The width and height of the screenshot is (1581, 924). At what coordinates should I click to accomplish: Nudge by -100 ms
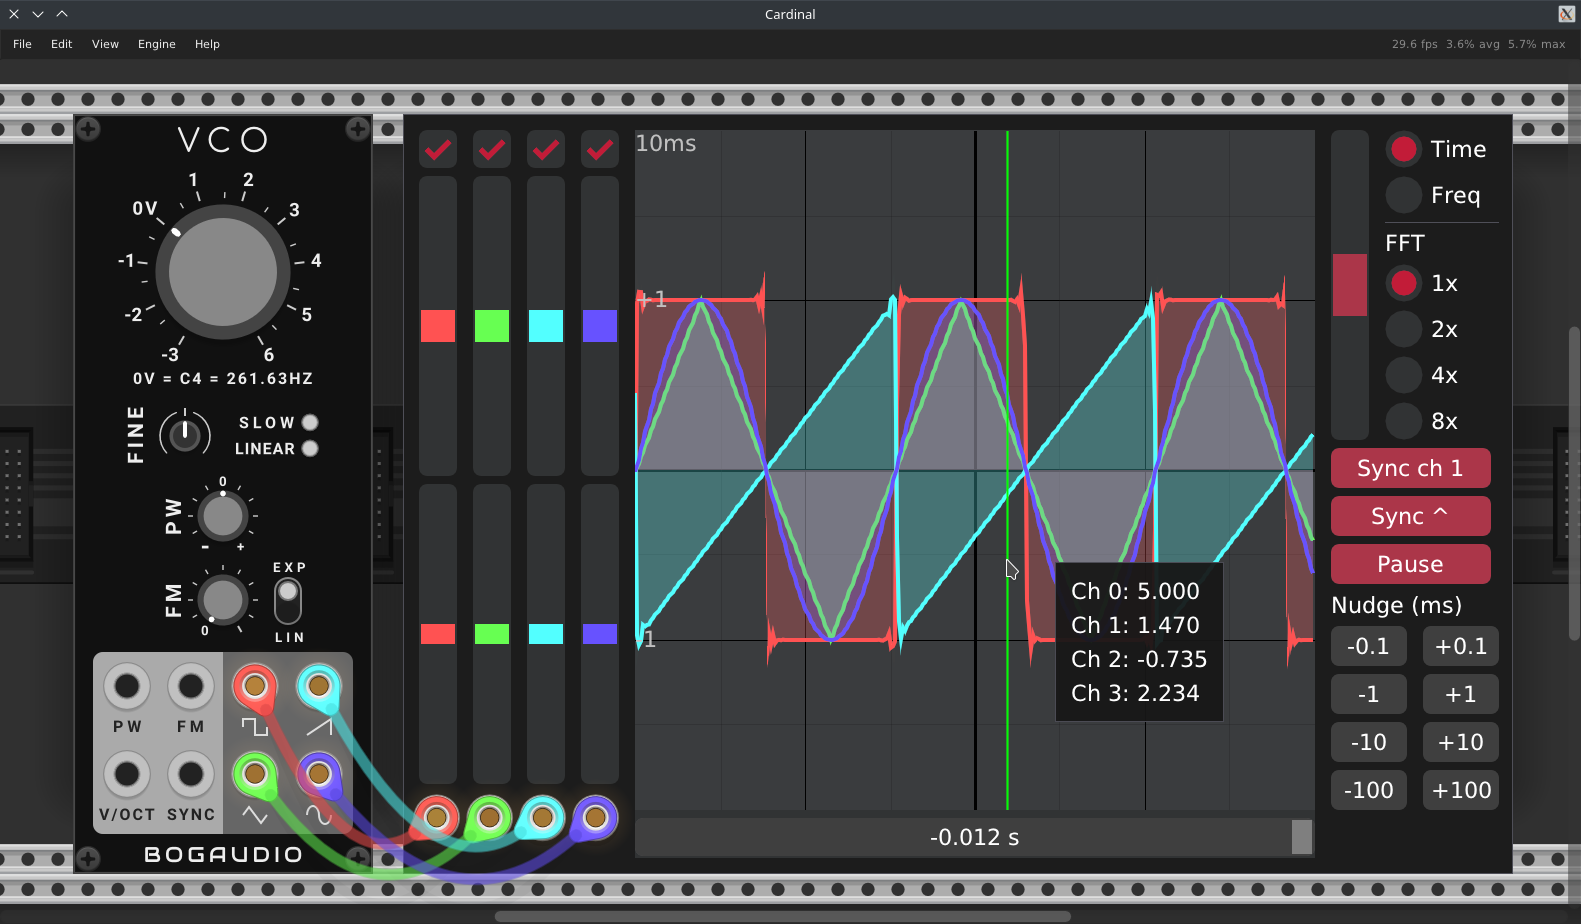1368,790
